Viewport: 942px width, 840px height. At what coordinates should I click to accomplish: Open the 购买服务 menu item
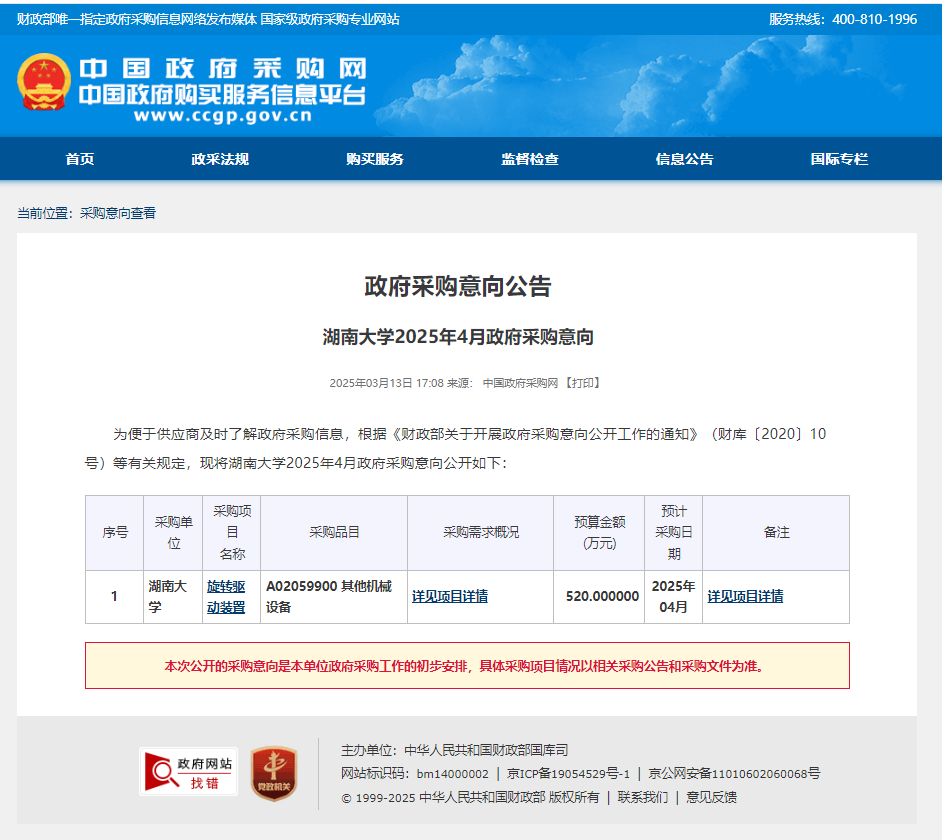click(x=375, y=159)
